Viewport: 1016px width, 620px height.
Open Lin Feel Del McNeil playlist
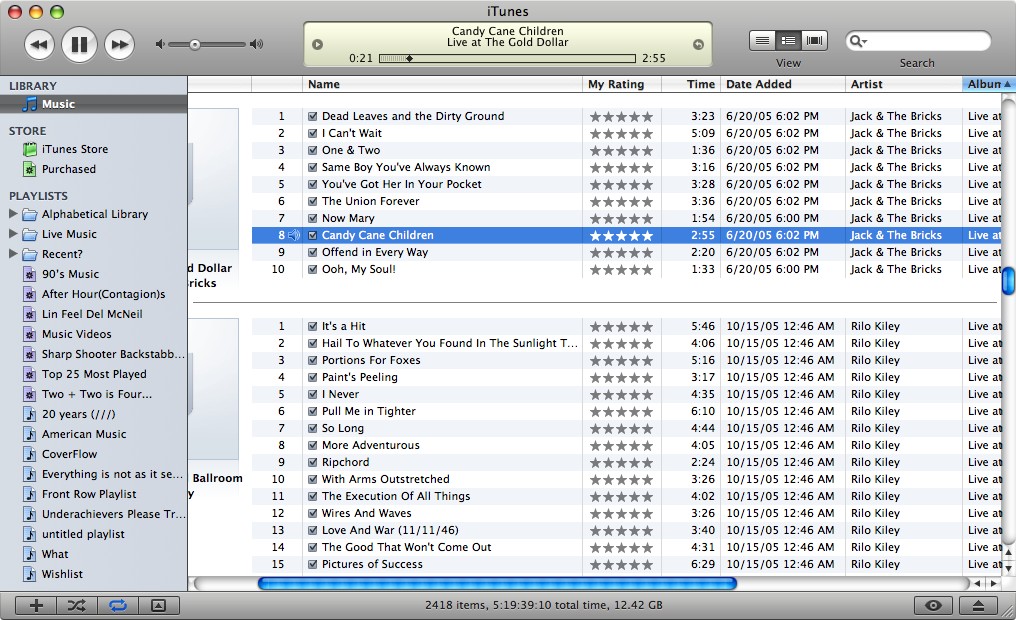click(92, 314)
